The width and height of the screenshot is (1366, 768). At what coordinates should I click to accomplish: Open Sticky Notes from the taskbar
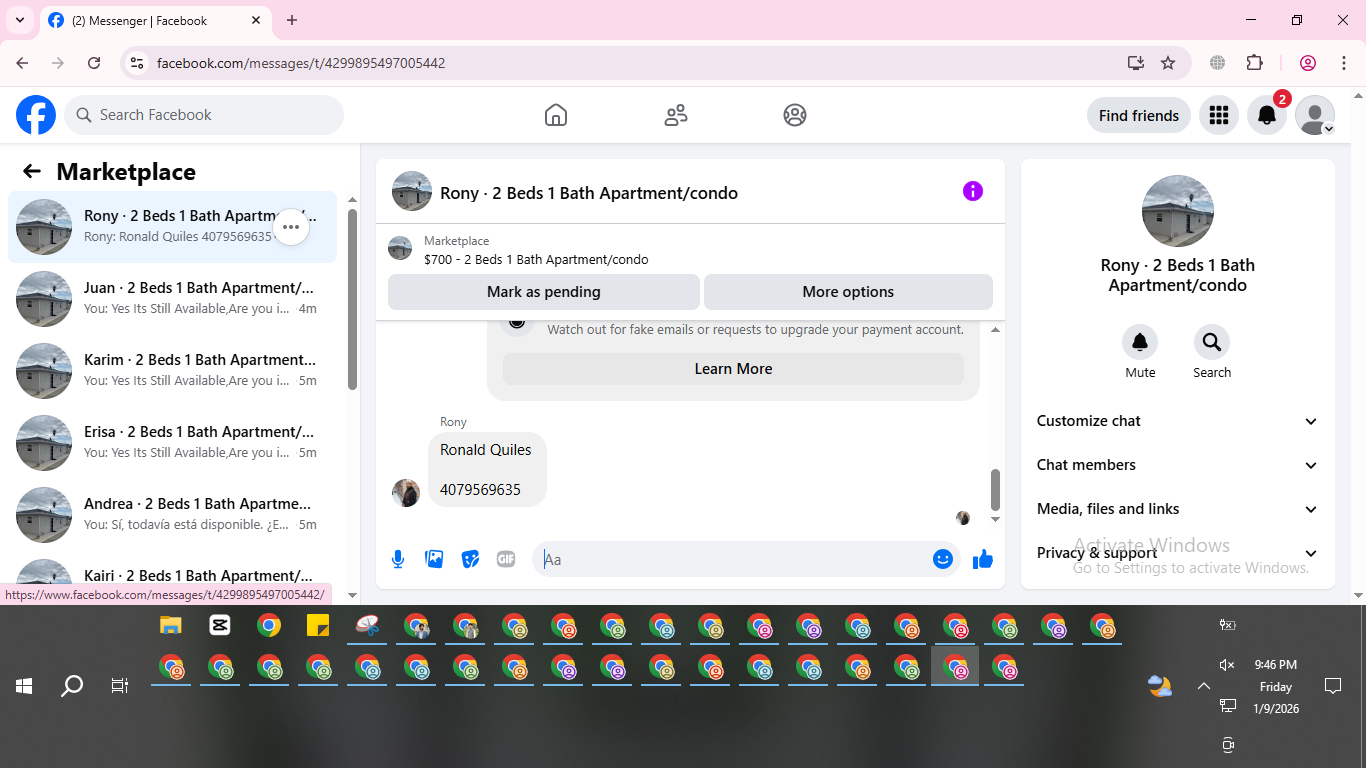tap(318, 626)
